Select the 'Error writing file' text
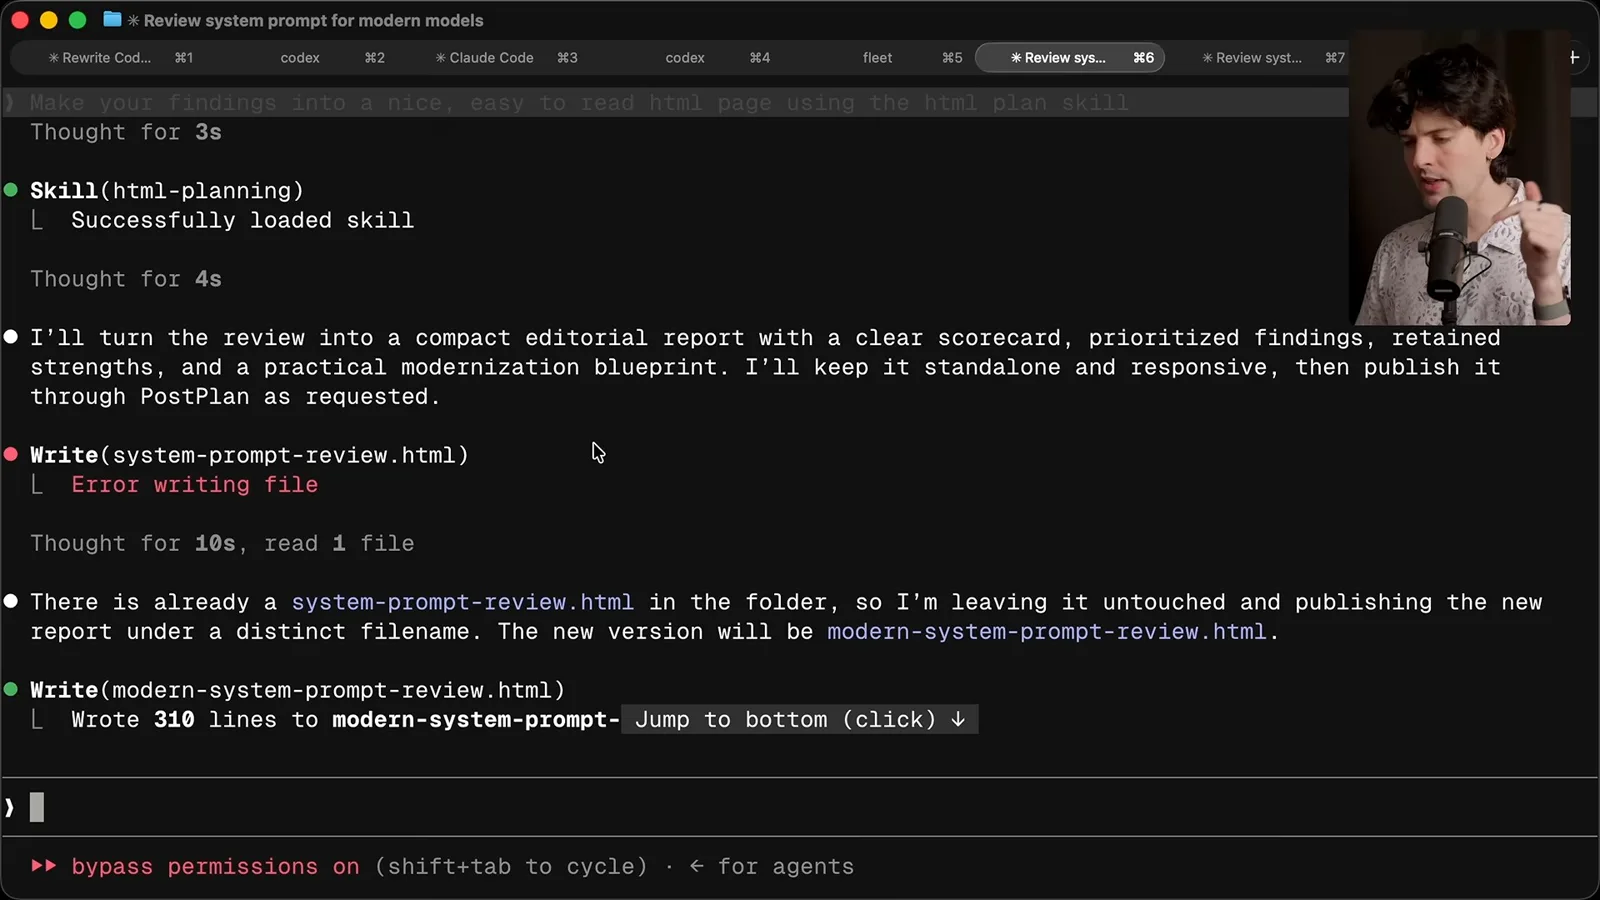The height and width of the screenshot is (900, 1600). click(x=195, y=485)
